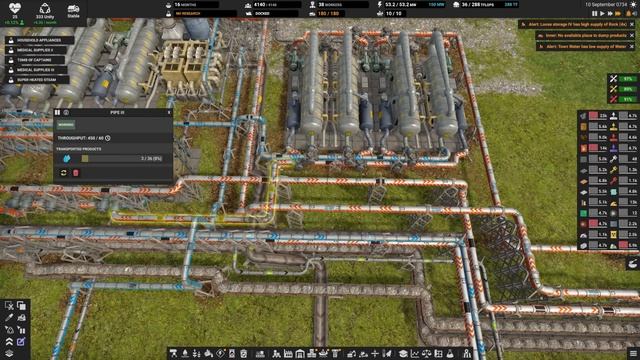Toggle planning mode pencil icon
This screenshot has height=360, width=640.
click(x=22, y=342)
